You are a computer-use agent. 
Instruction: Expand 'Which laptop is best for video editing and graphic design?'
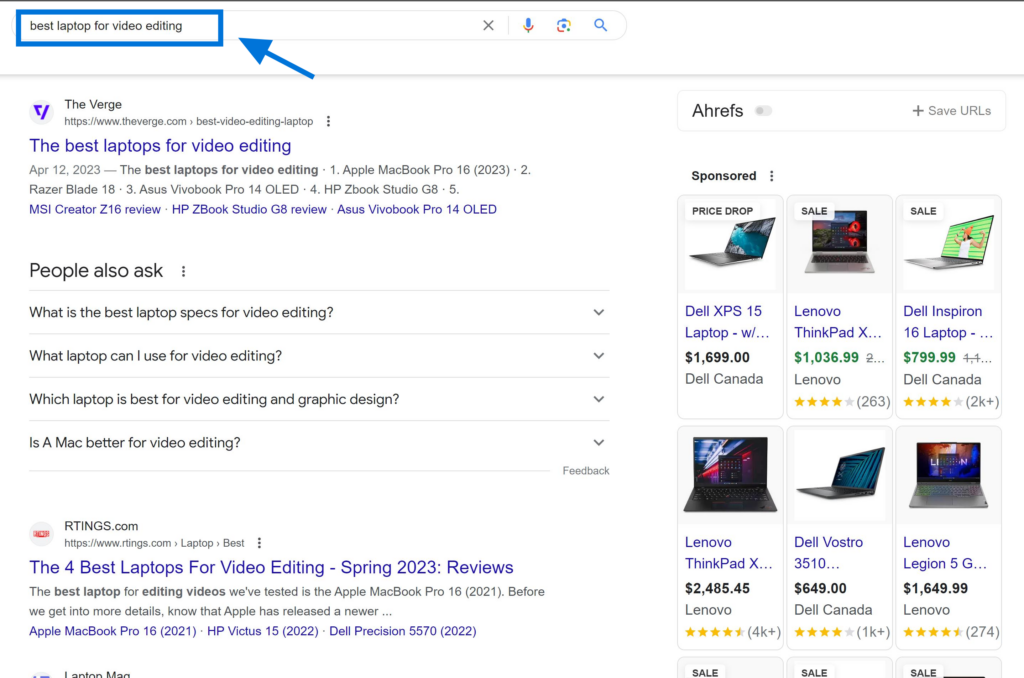point(598,399)
